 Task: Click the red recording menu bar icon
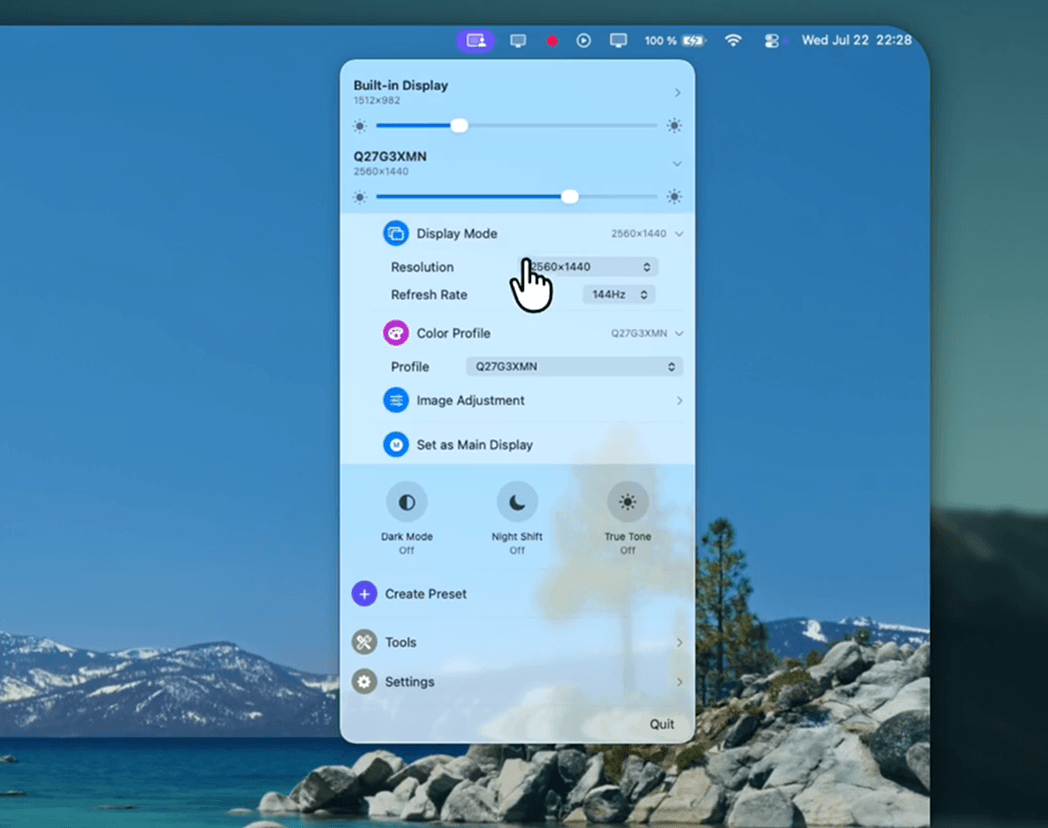[552, 41]
